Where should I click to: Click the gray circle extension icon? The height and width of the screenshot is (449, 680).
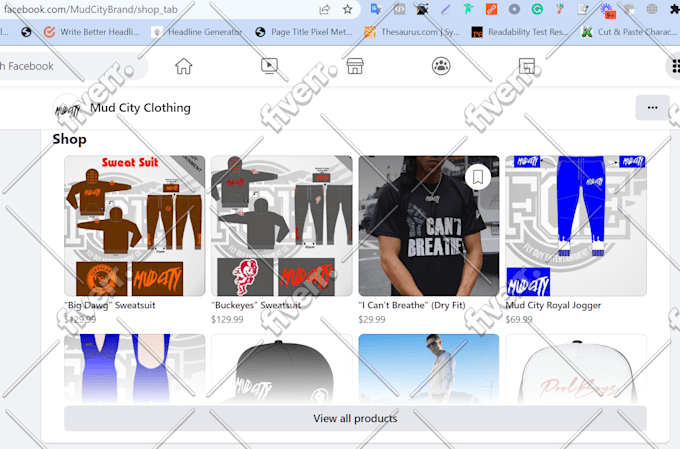point(514,9)
